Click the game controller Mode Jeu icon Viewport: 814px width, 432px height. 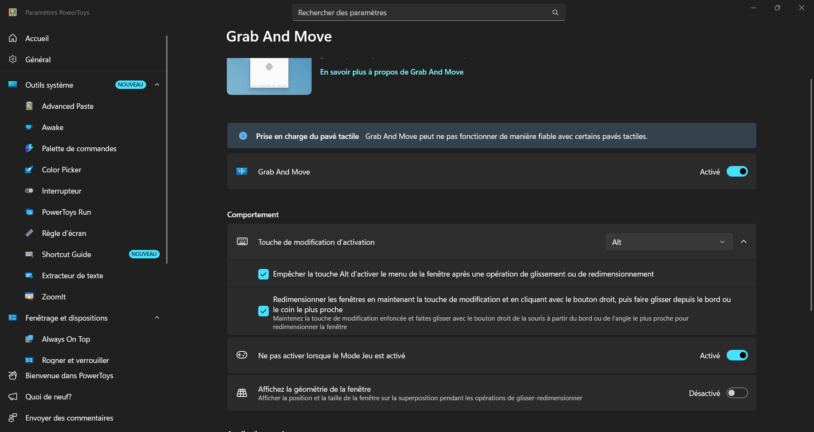pos(242,356)
